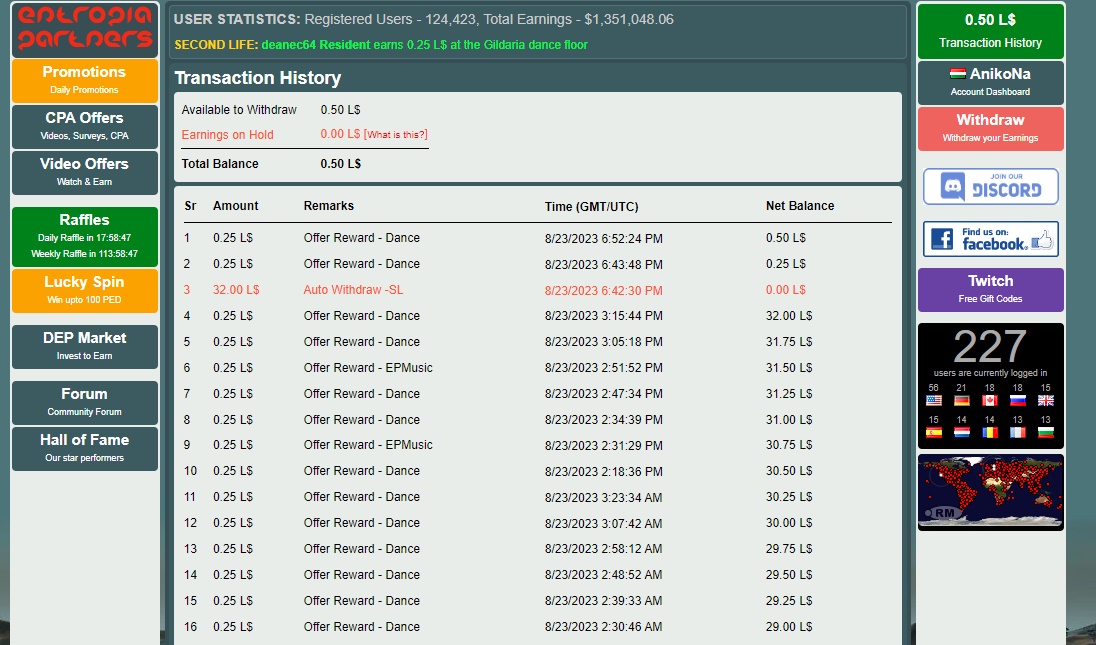Viewport: 1096px width, 645px height.
Task: Click timestamp 8/23/2023 6:43:48 PM
Action: tap(604, 264)
